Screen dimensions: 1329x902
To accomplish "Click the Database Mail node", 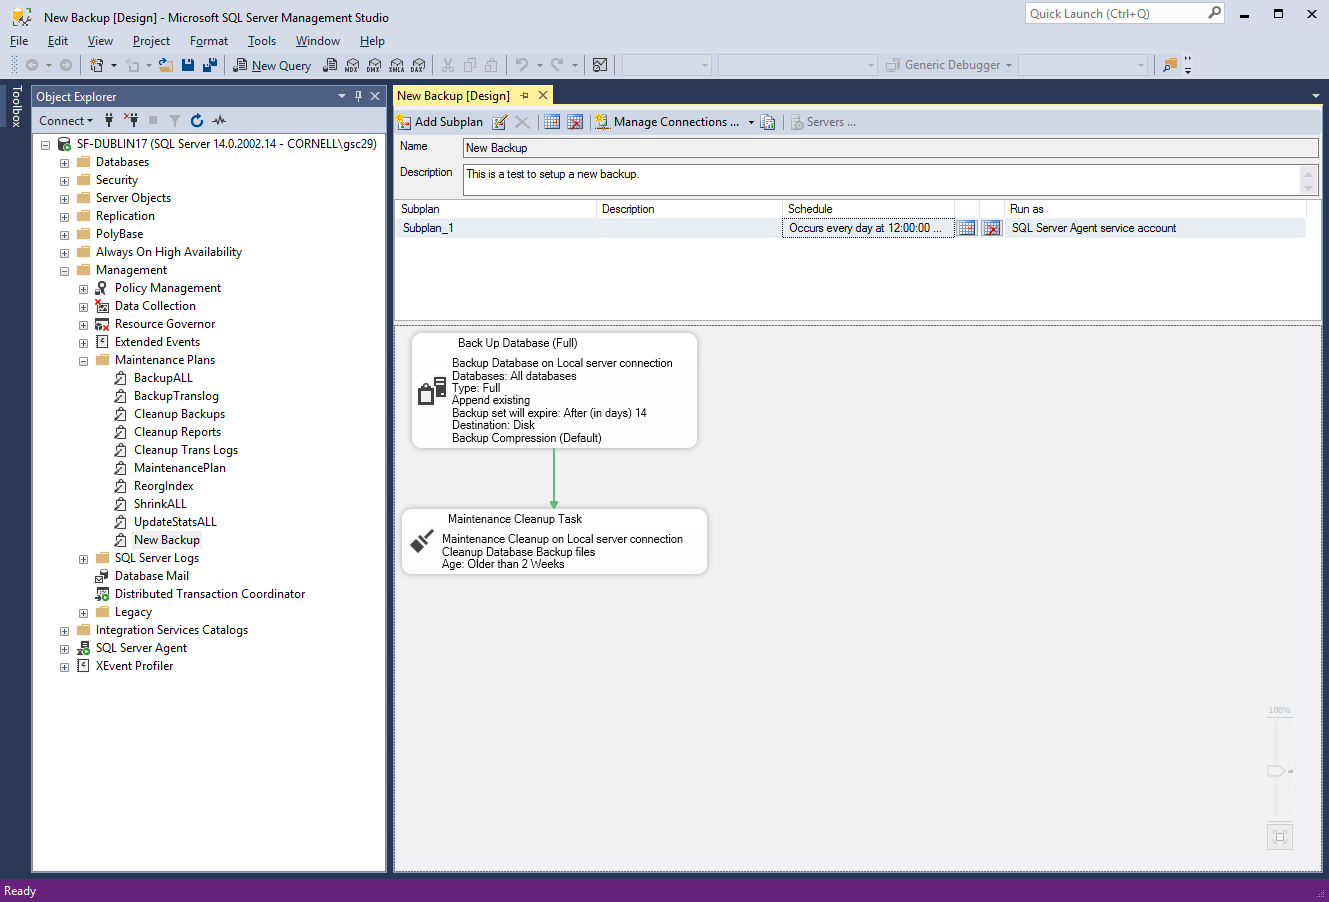I will (x=151, y=576).
